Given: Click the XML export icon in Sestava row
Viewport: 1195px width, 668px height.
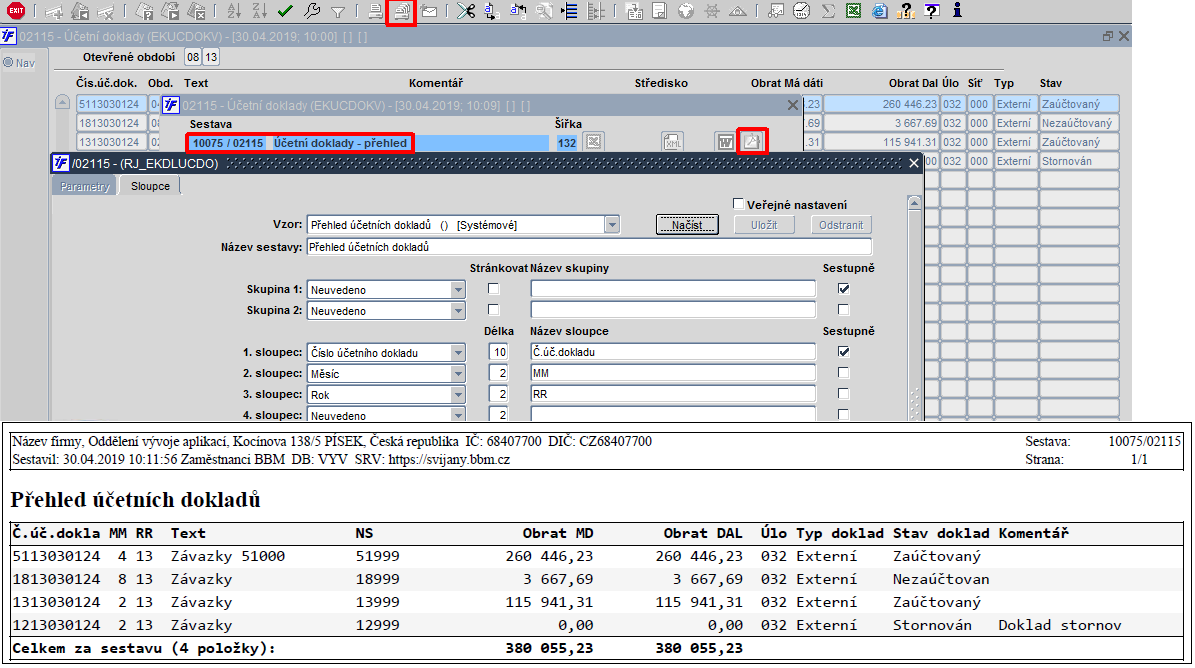Looking at the screenshot, I should point(672,142).
